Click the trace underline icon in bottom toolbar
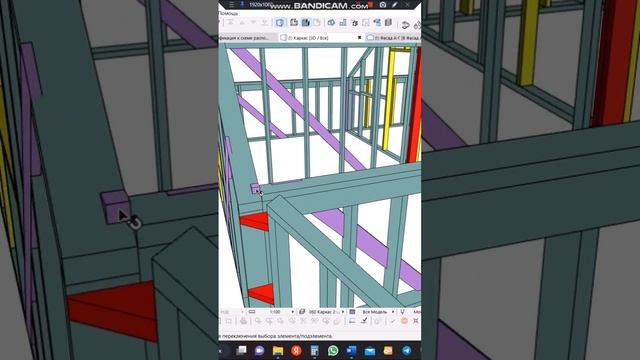Screen dimensions: 640x360 click(x=352, y=321)
